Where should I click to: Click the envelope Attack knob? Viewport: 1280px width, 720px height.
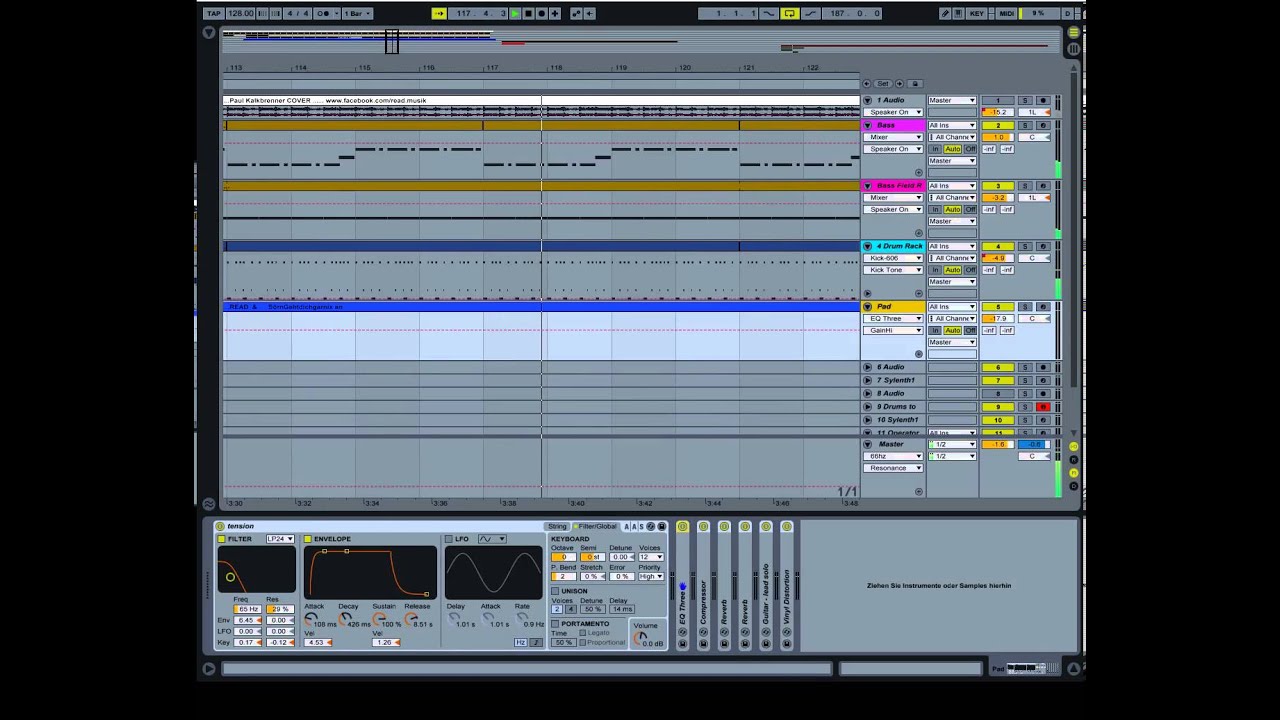310,618
